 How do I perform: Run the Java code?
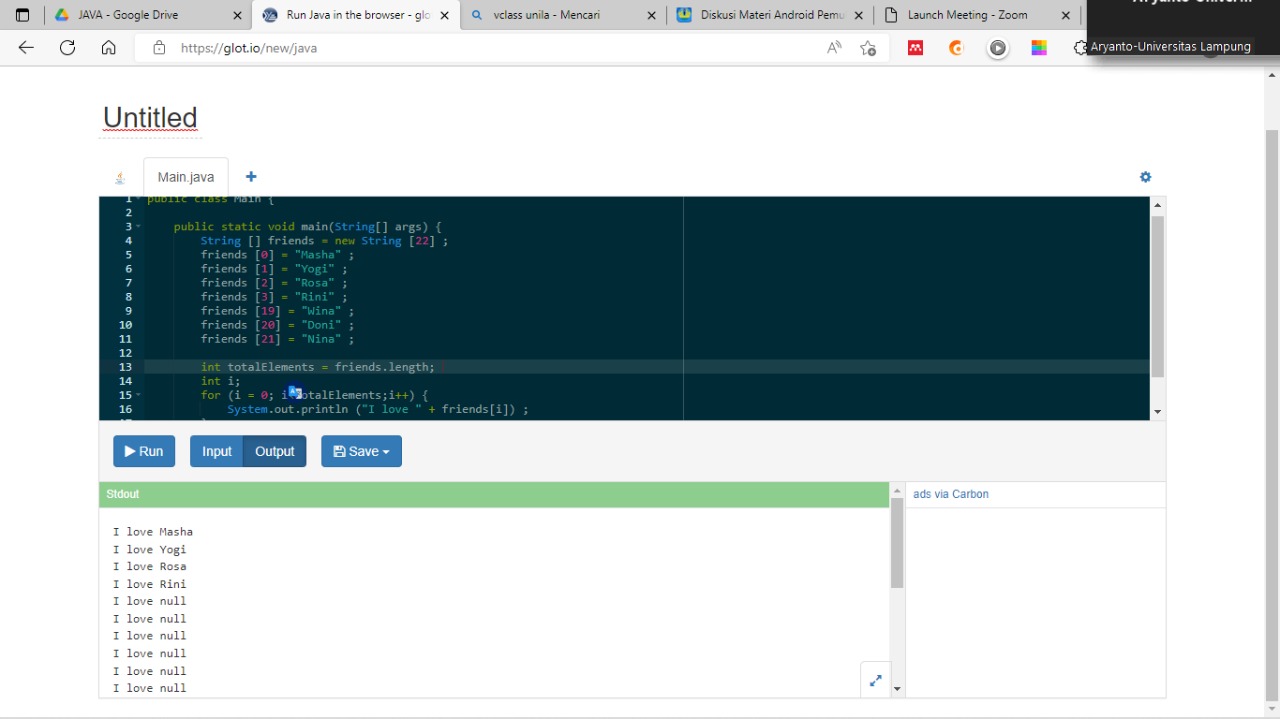click(144, 451)
